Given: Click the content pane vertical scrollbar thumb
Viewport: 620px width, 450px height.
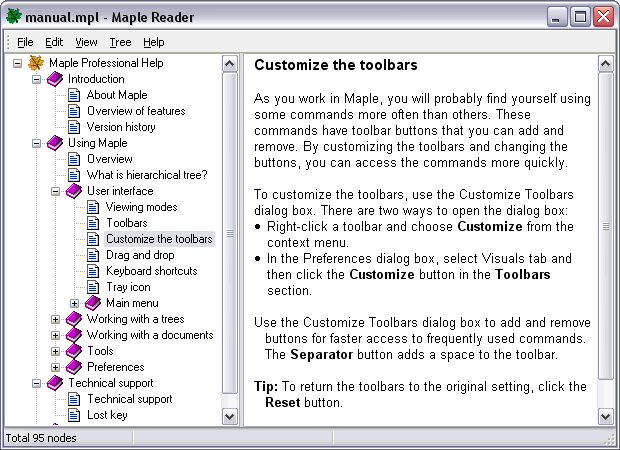Looking at the screenshot, I should (605, 226).
